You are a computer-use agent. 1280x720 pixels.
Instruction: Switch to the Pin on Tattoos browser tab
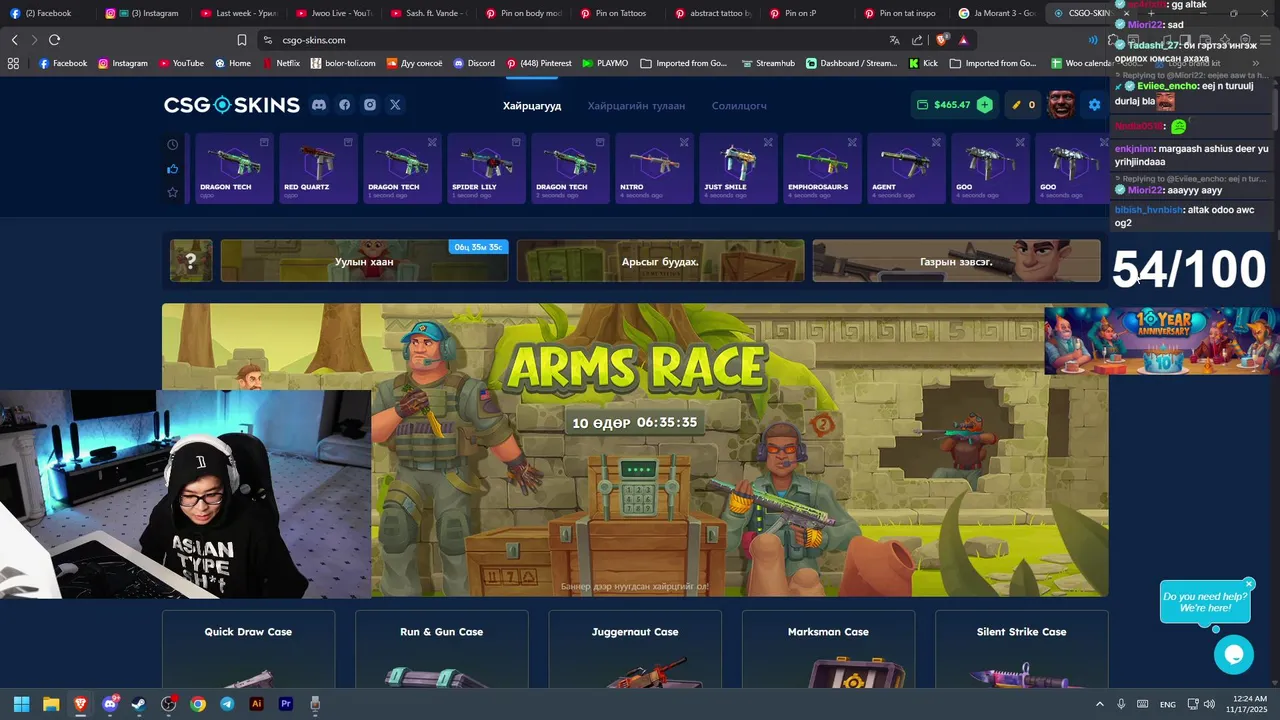(x=620, y=13)
